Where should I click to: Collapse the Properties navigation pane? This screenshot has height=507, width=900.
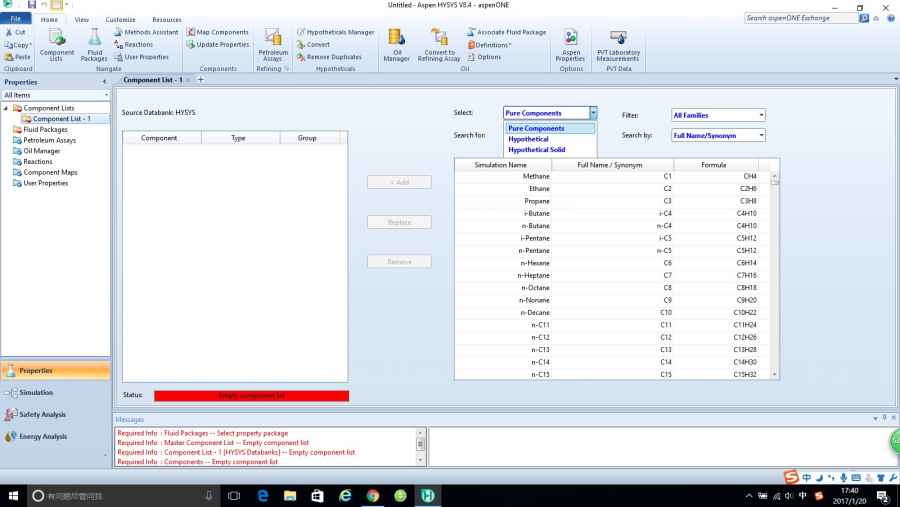tap(104, 82)
